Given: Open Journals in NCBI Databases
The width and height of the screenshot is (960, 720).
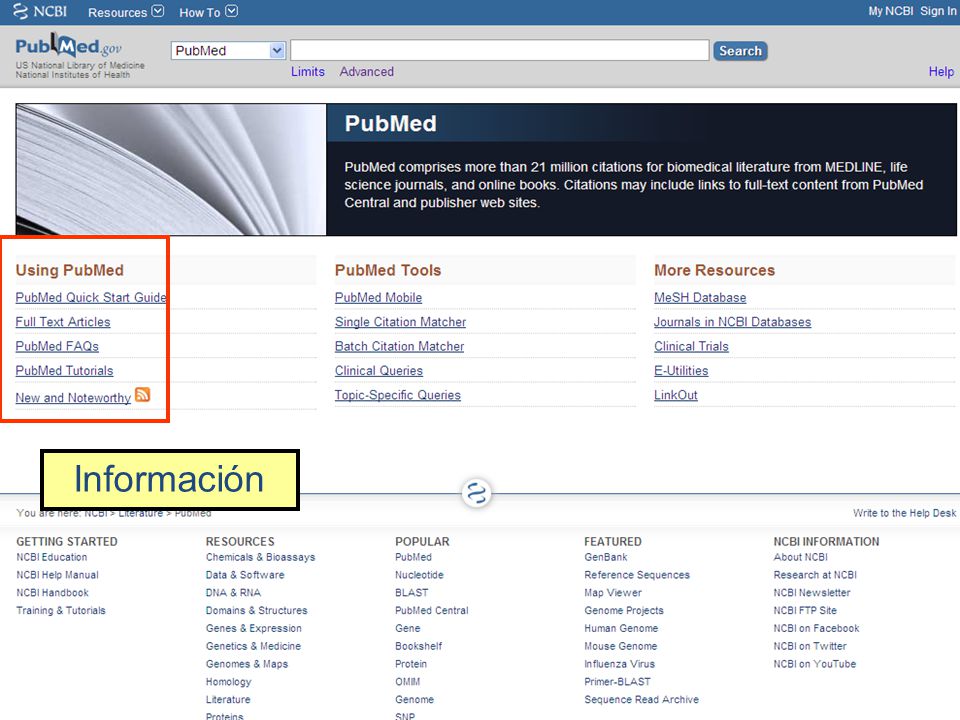Looking at the screenshot, I should point(732,322).
